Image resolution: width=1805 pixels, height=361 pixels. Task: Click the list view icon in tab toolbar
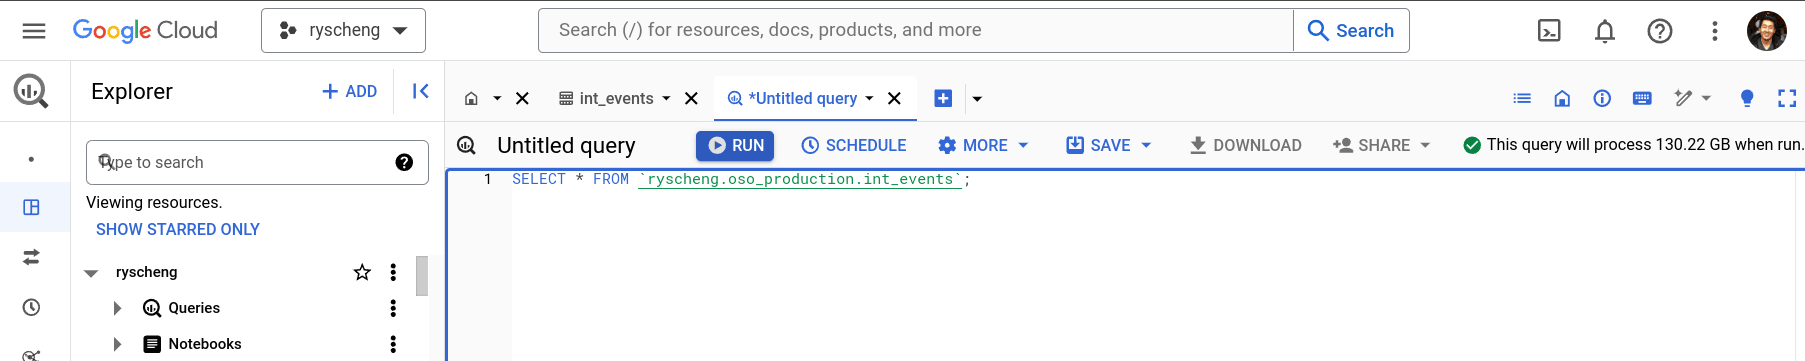point(1522,98)
